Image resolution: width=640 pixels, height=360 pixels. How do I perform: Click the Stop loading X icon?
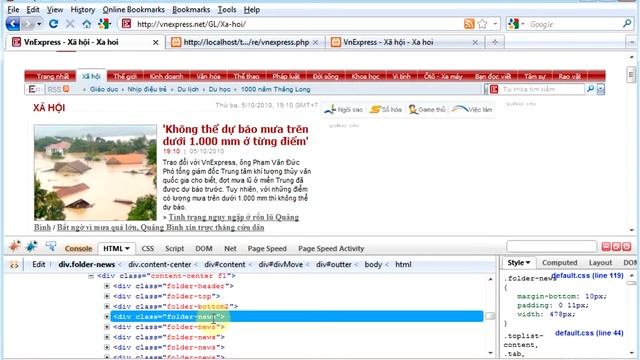pyautogui.click(x=70, y=24)
